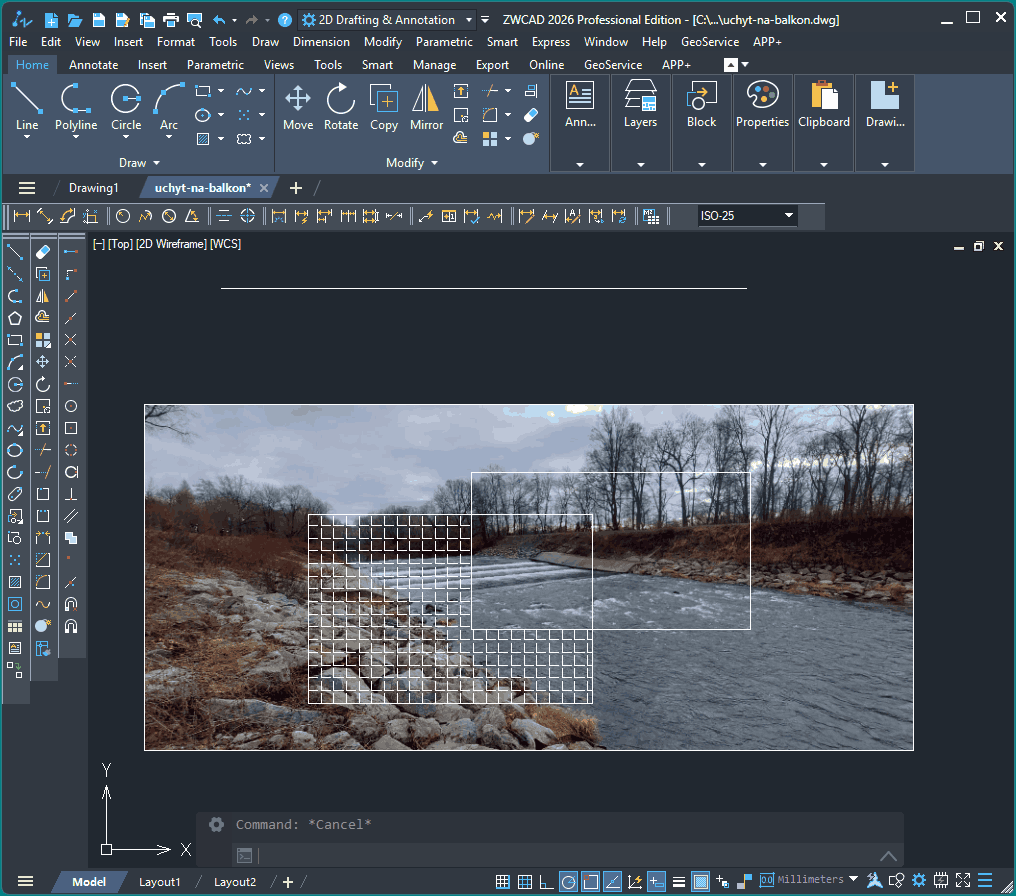1016x896 pixels.
Task: Expand the Block panel dropdown arrow
Action: (701, 165)
